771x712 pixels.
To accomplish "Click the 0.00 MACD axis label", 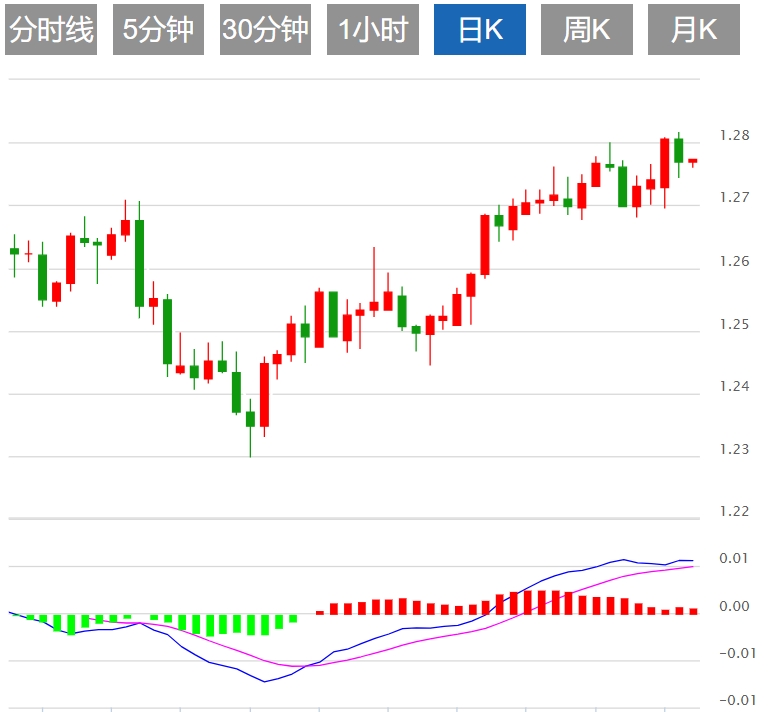I will click(735, 606).
